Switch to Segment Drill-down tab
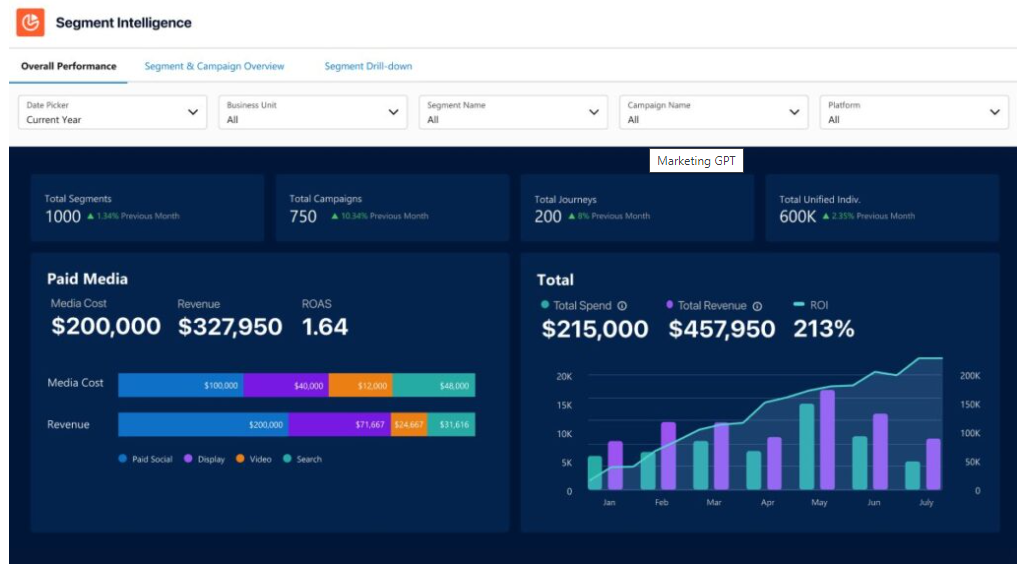This screenshot has width=1023, height=572. pos(368,66)
